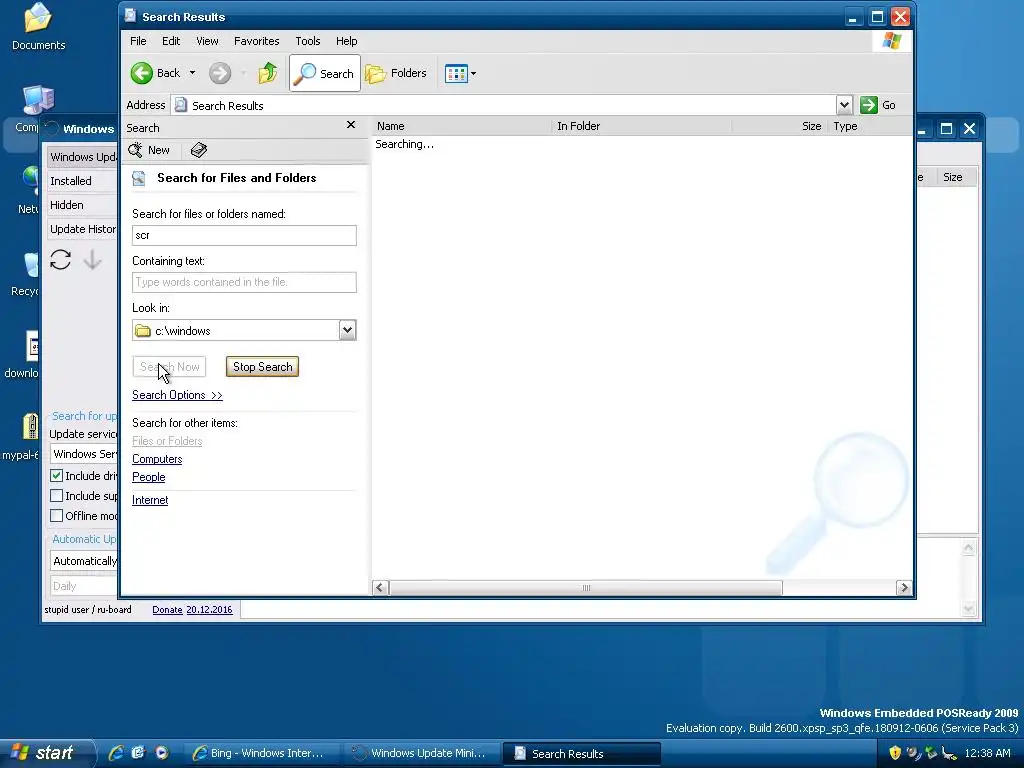Viewport: 1024px width, 768px height.
Task: Click the Windows flag logo in menu bar
Action: 891,41
